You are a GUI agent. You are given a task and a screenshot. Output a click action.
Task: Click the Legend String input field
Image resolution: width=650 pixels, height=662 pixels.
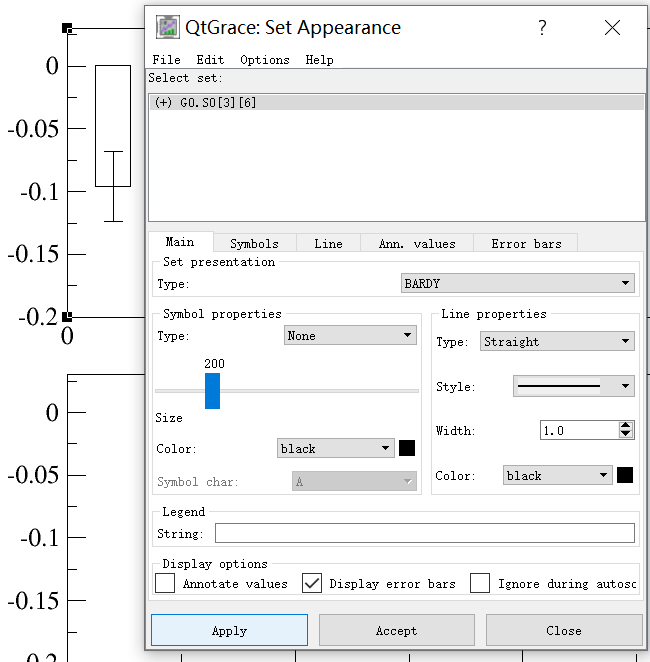424,533
